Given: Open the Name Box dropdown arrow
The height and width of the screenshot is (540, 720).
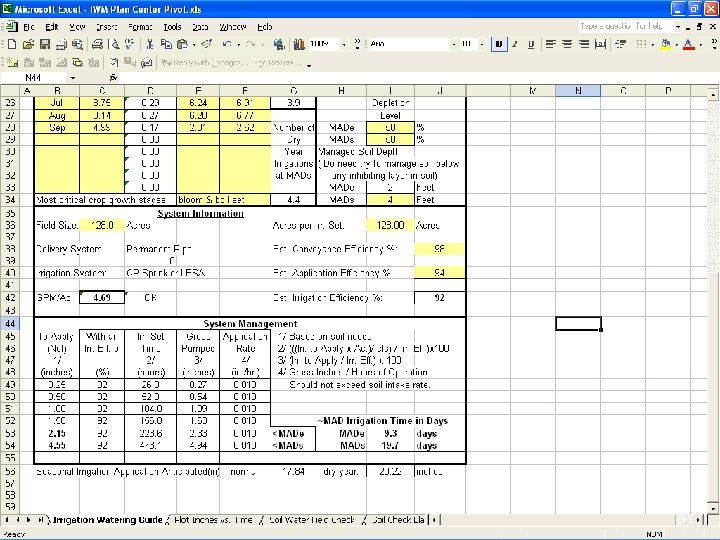Looking at the screenshot, I should click(73, 78).
